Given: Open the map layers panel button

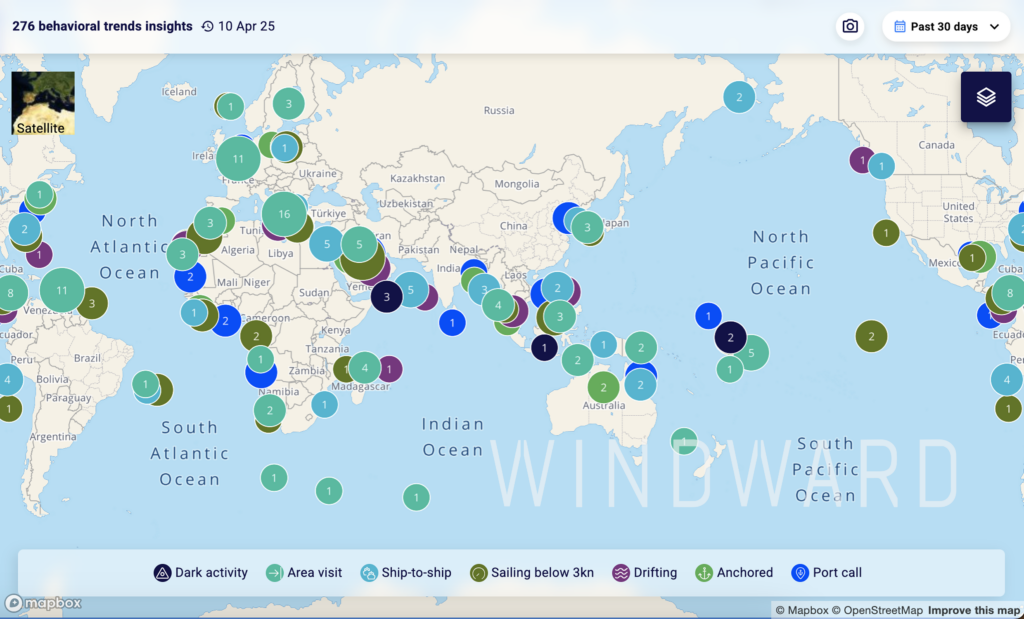Looking at the screenshot, I should 985,97.
